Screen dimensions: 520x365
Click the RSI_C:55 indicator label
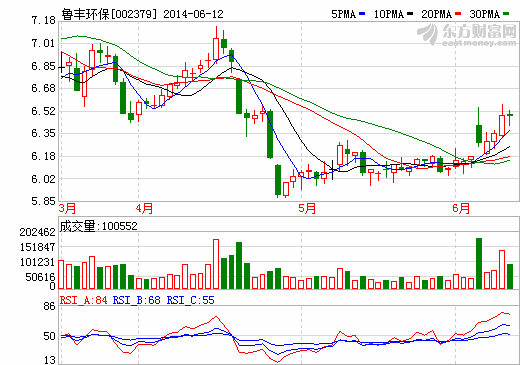tap(190, 300)
